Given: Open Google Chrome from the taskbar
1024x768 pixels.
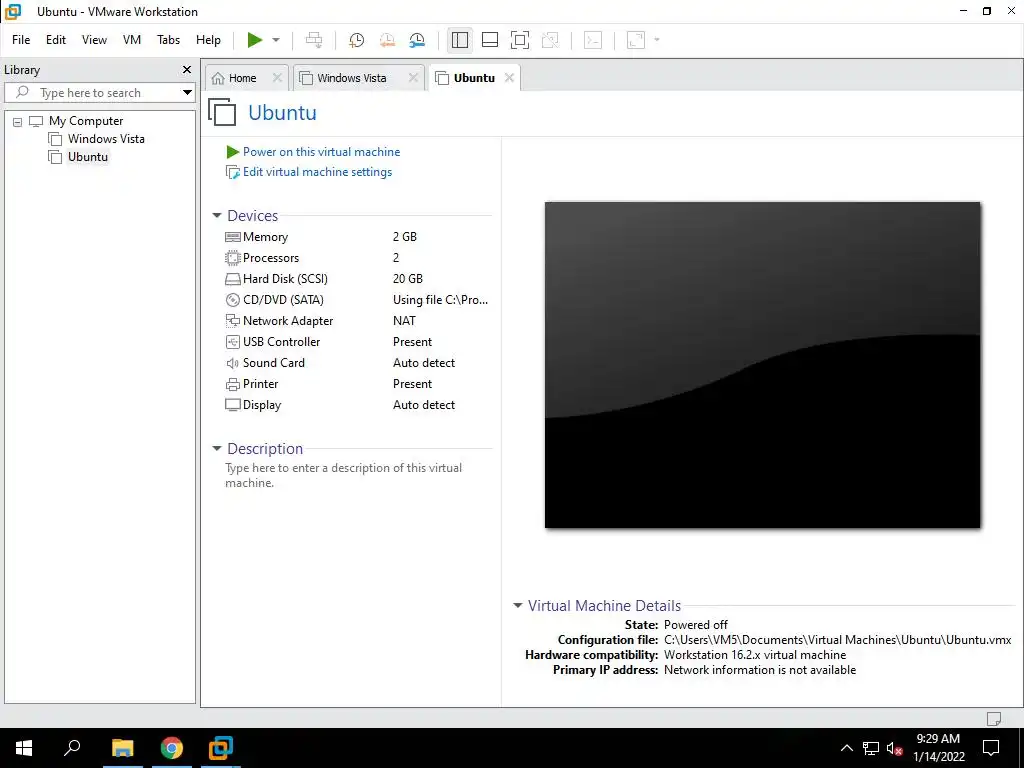Looking at the screenshot, I should coord(172,748).
